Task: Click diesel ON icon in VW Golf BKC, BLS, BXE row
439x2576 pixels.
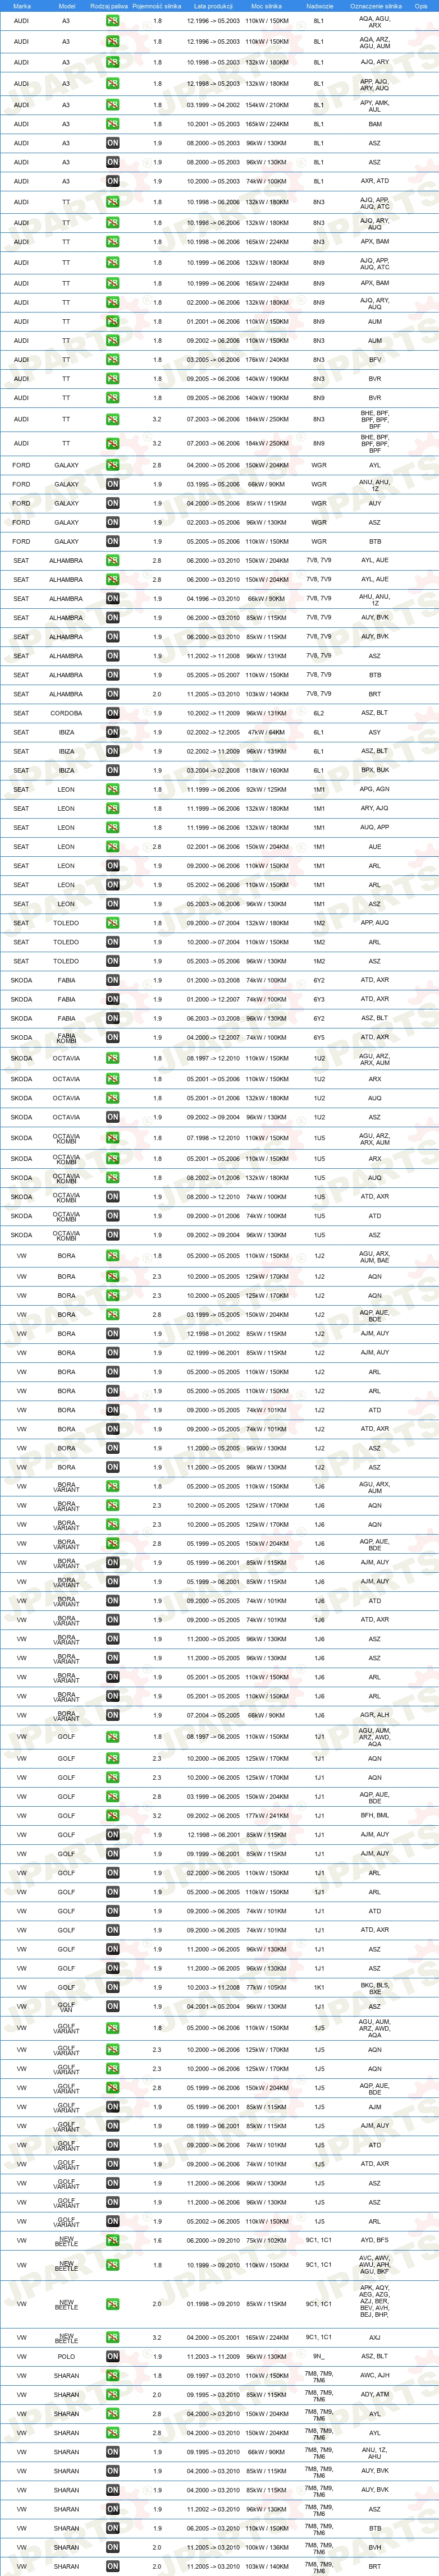Action: [112, 1987]
